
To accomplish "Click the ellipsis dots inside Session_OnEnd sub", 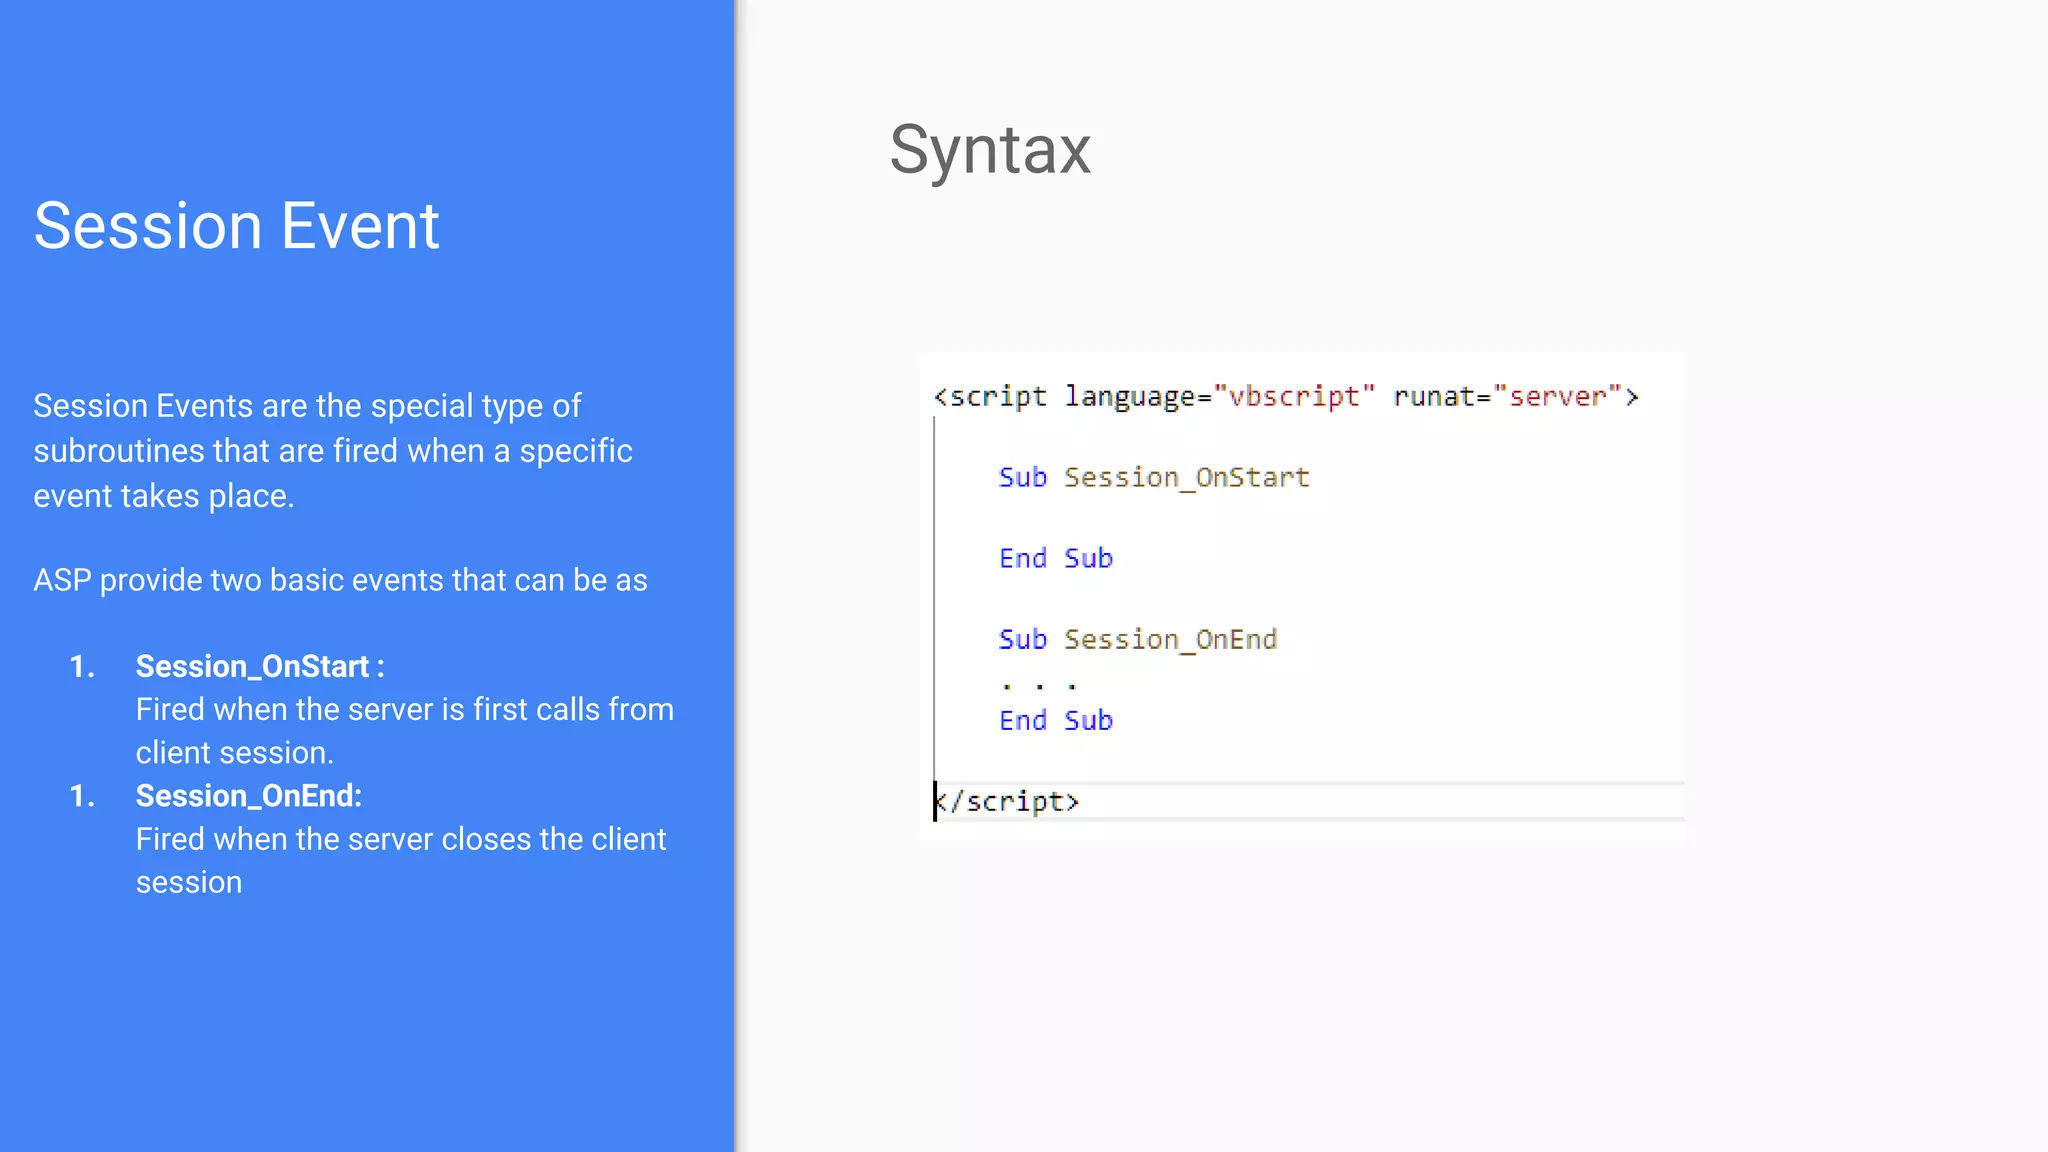I will pyautogui.click(x=1039, y=686).
